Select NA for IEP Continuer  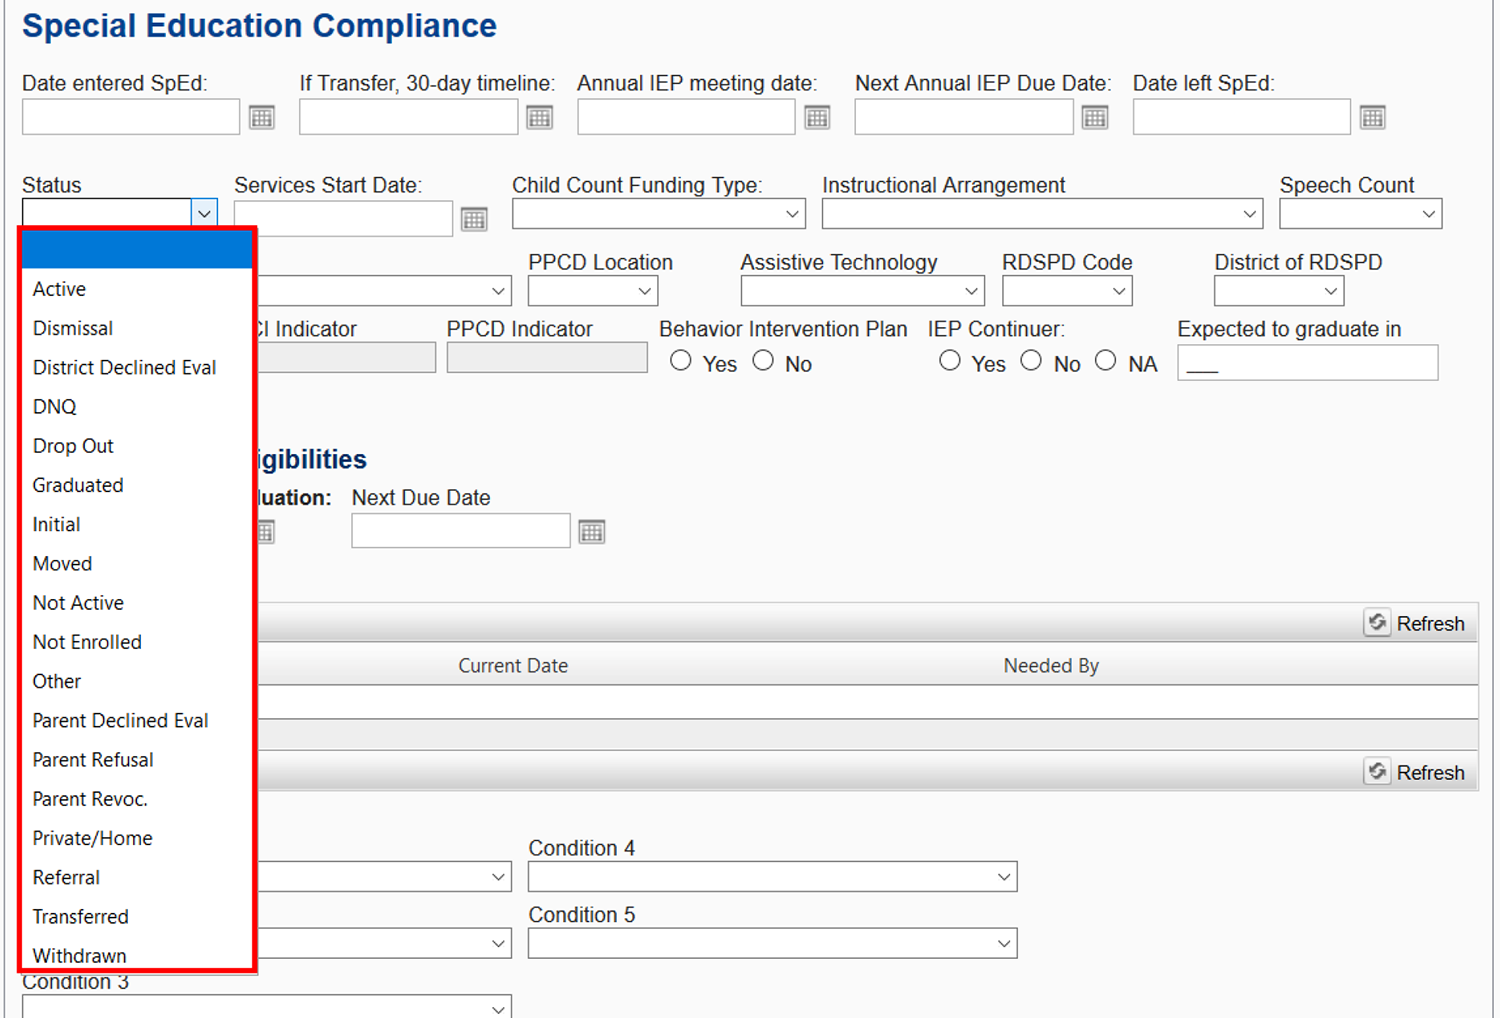pyautogui.click(x=1105, y=361)
